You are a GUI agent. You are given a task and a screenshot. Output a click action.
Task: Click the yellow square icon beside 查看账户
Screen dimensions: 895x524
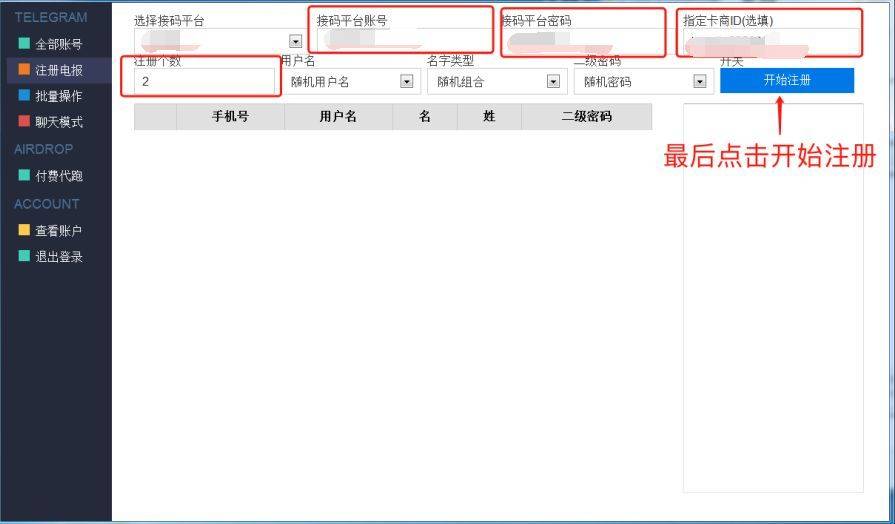(24, 230)
